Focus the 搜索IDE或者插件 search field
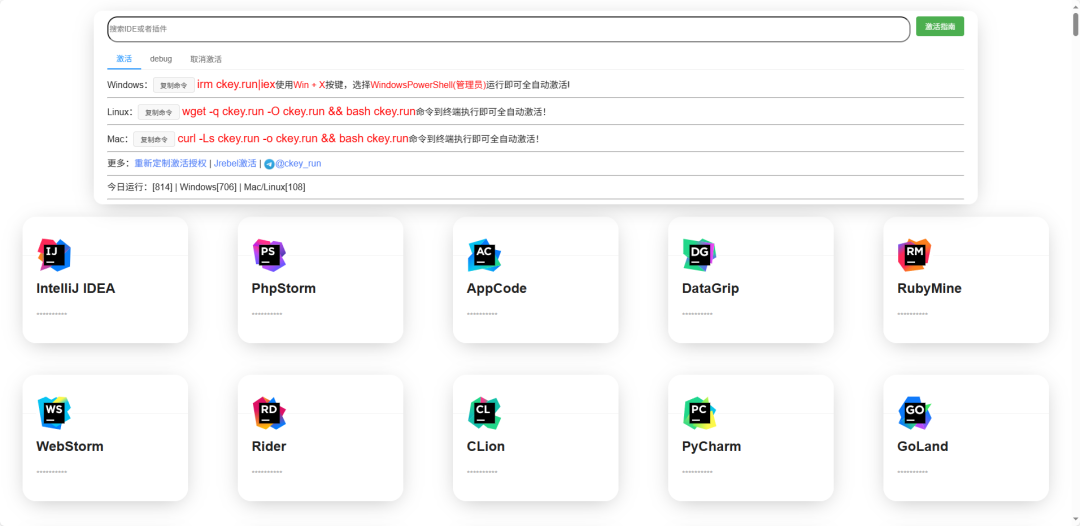 pyautogui.click(x=508, y=29)
